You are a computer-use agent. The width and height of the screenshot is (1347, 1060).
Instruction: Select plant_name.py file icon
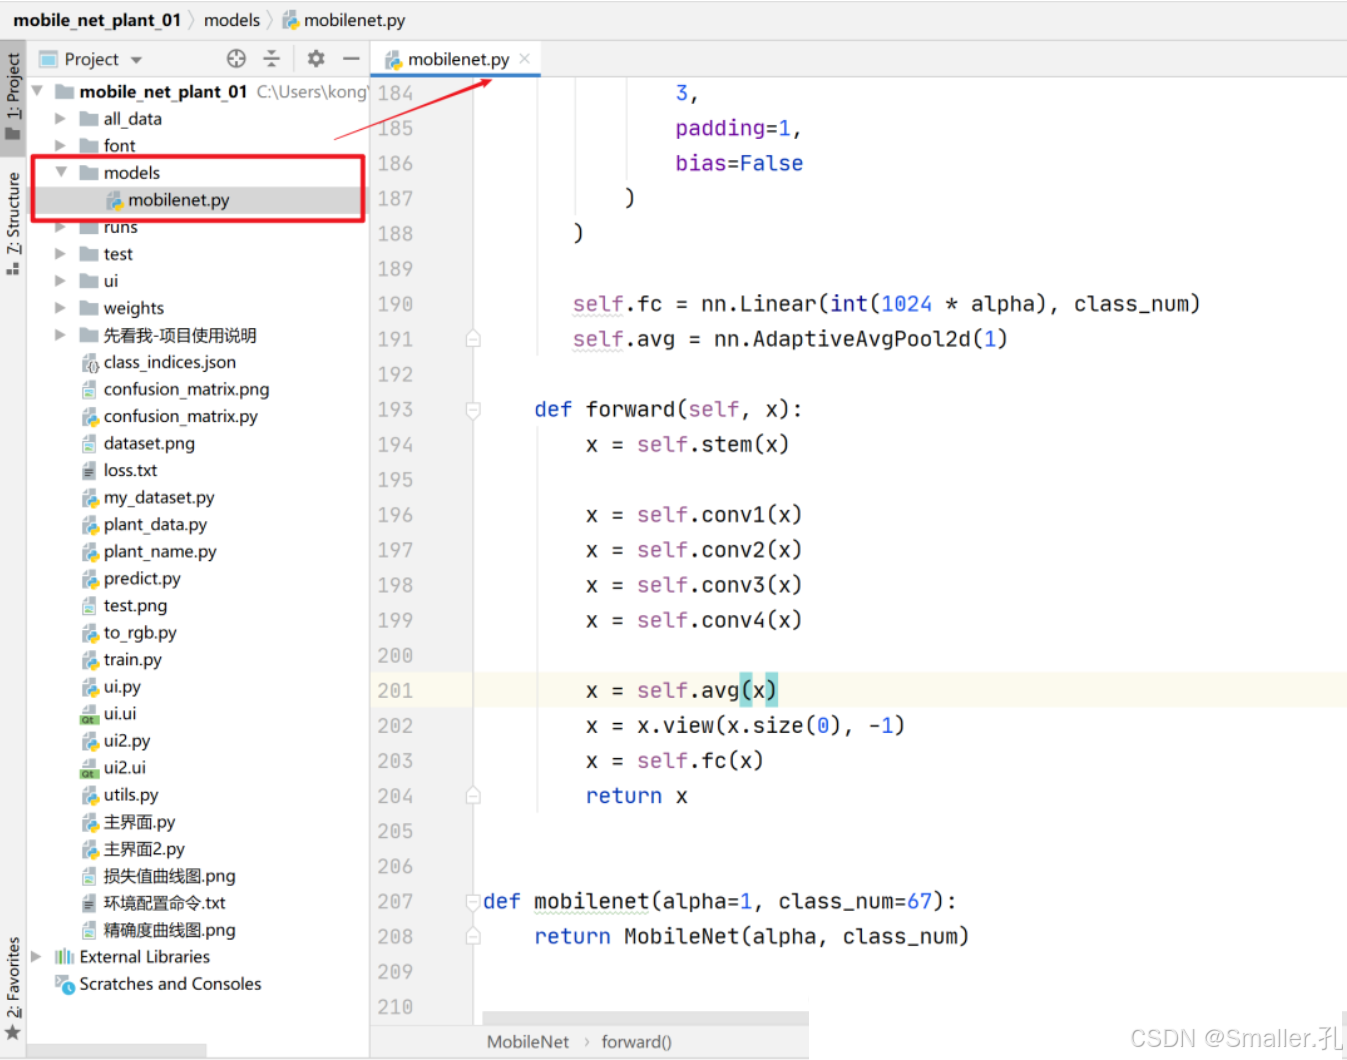[90, 552]
